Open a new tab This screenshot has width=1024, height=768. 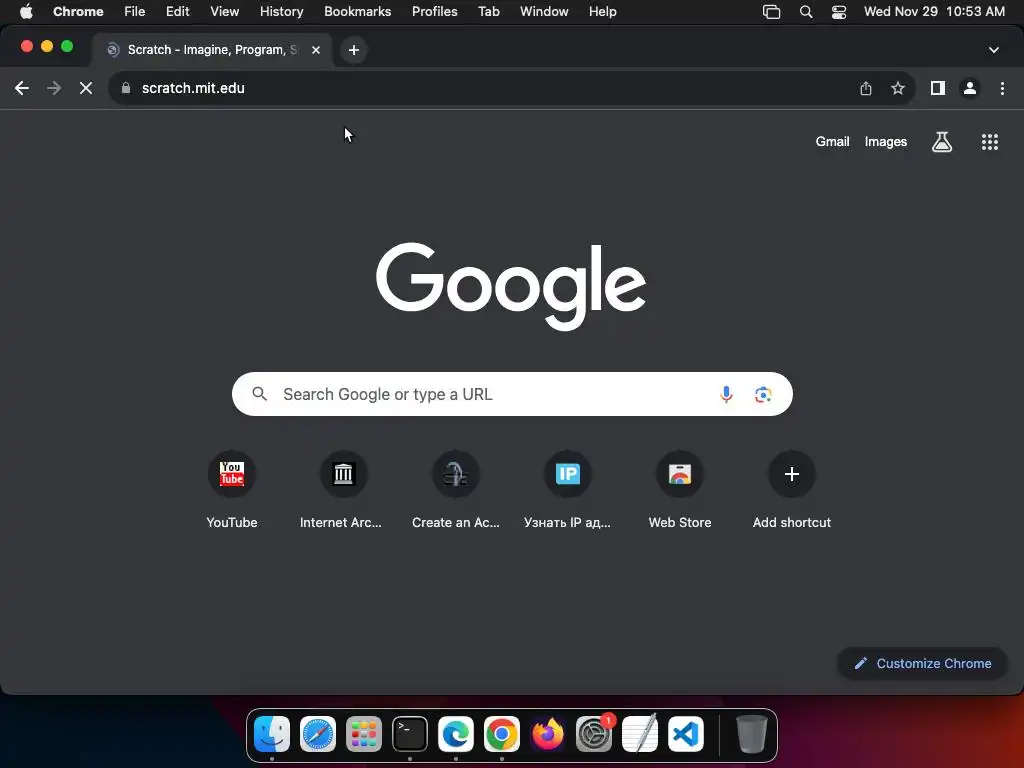354,50
